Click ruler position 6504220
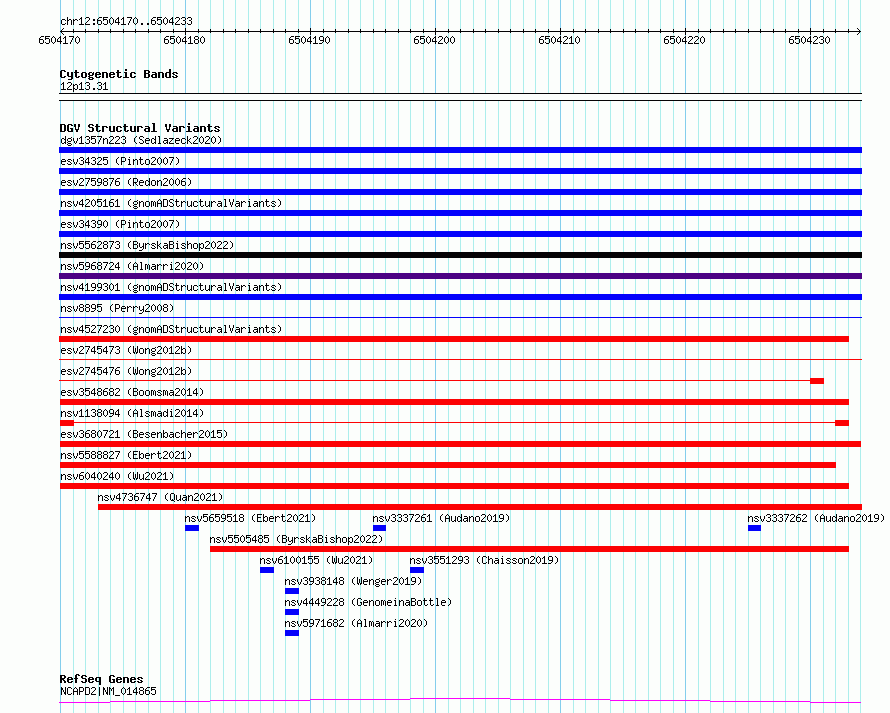 coord(684,40)
